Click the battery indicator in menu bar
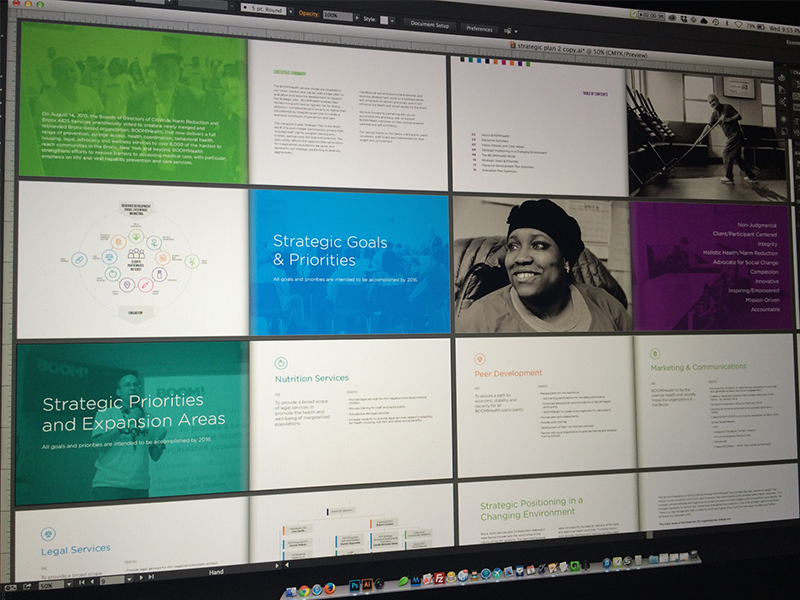 click(754, 26)
